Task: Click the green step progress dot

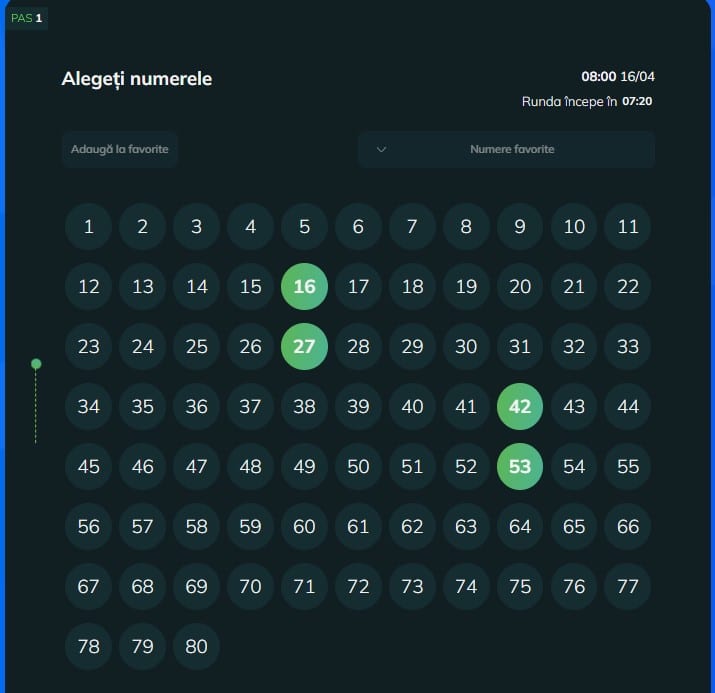Action: tap(36, 364)
